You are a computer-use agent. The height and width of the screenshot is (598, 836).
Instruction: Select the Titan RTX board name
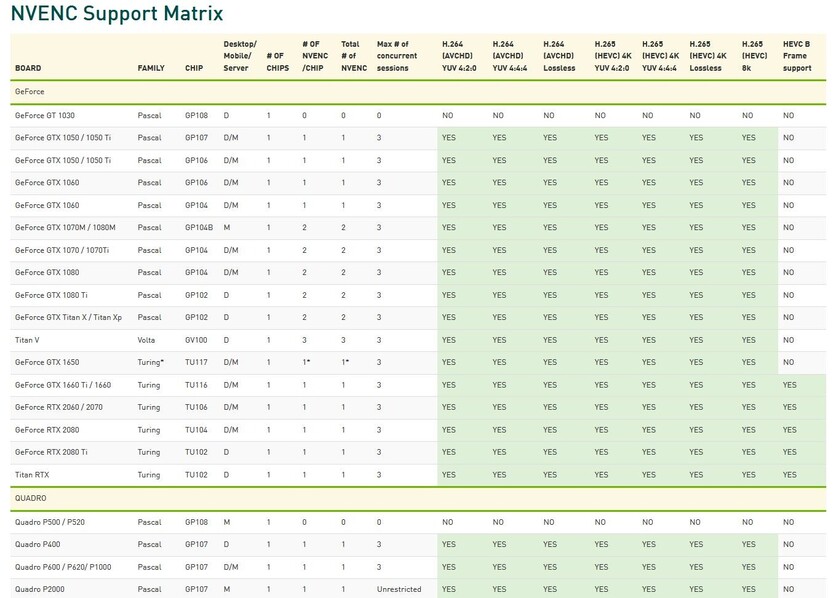tap(32, 475)
